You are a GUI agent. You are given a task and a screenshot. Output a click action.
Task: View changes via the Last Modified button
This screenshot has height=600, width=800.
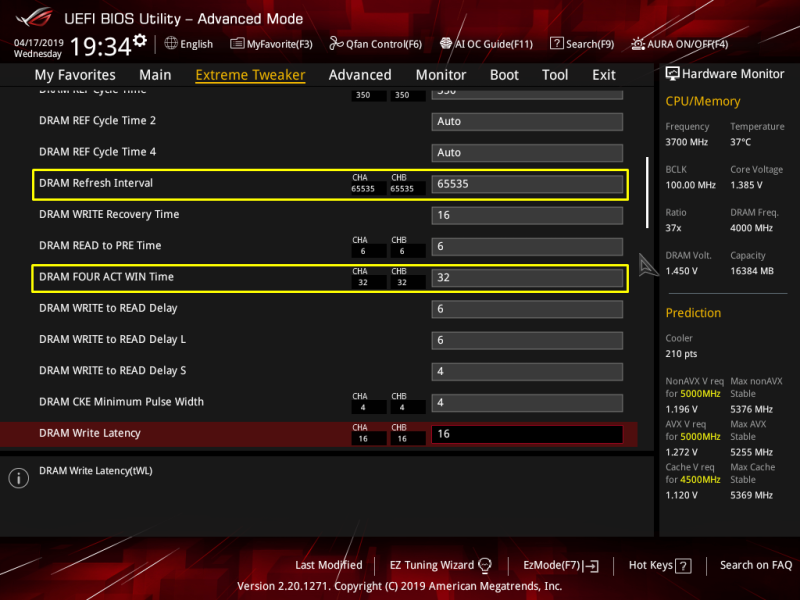click(x=328, y=565)
